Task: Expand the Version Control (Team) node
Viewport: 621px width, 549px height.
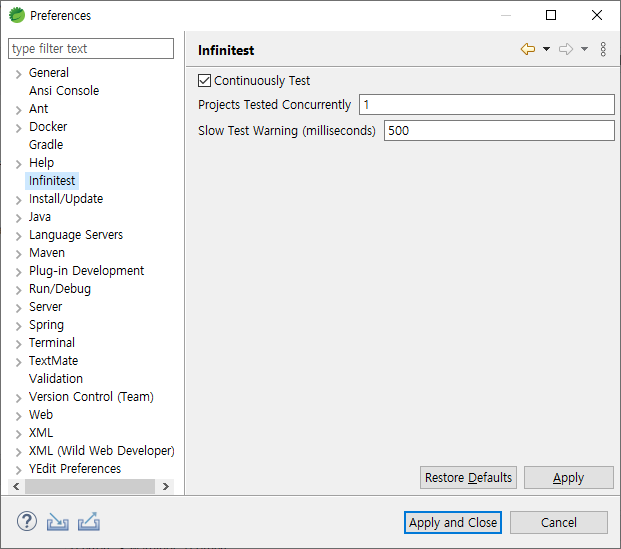Action: (x=18, y=398)
